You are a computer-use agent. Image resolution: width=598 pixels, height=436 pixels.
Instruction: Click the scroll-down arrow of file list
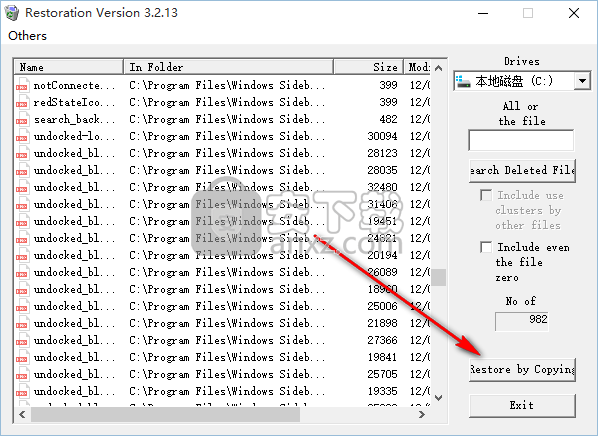[439, 398]
